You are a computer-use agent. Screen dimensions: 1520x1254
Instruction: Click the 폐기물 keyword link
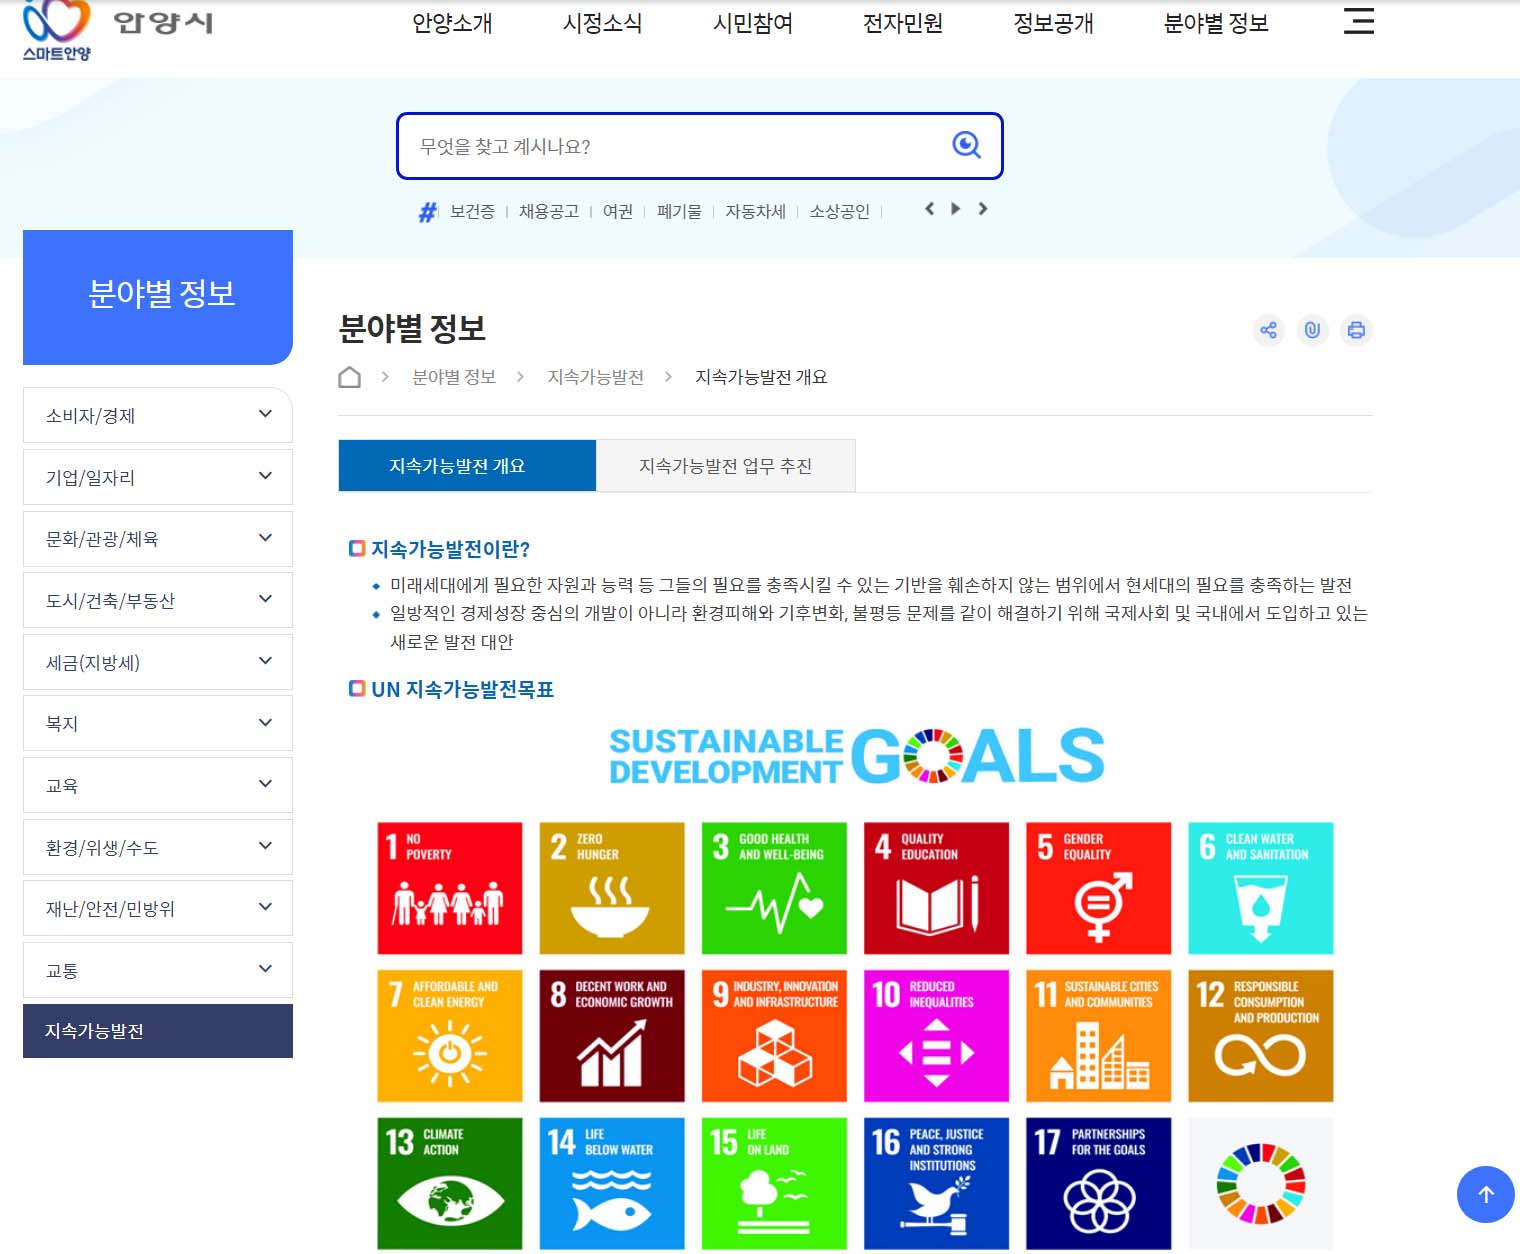click(x=679, y=212)
